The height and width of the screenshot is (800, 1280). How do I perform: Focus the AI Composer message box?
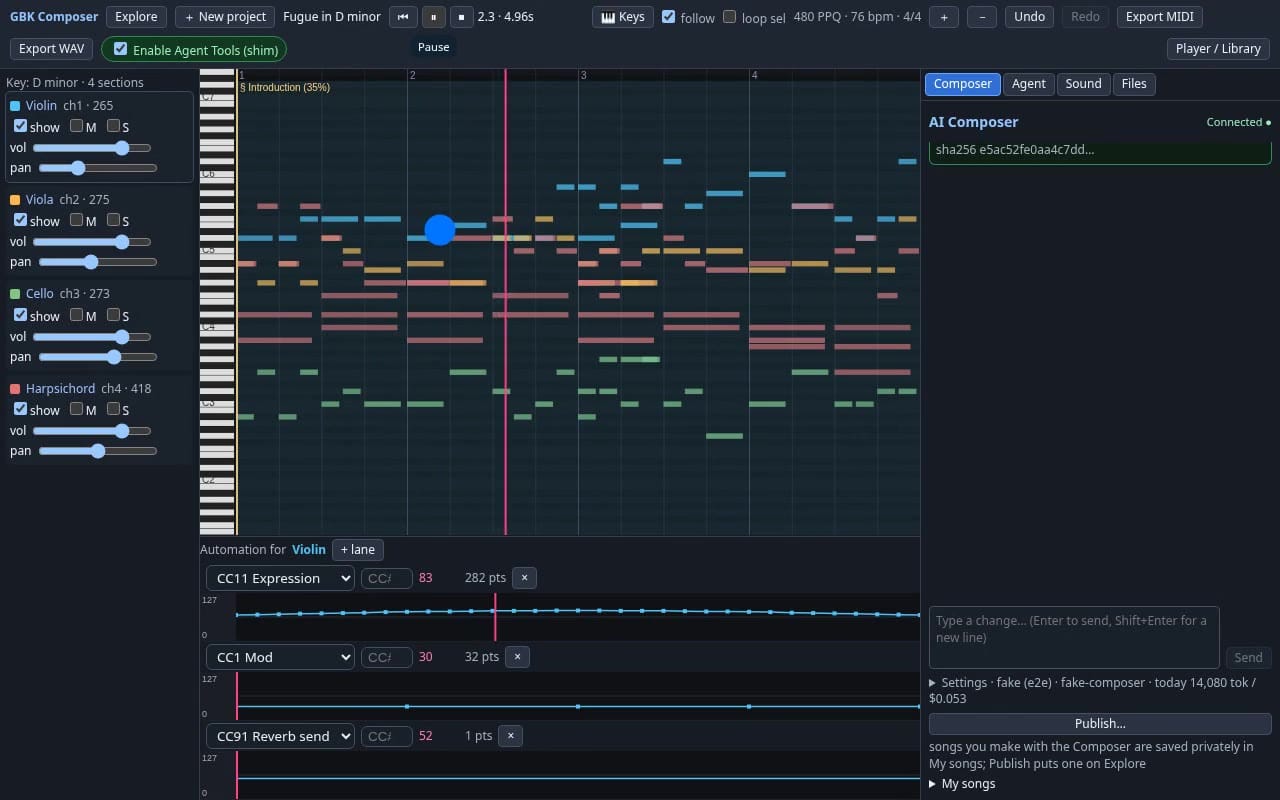pos(1074,637)
